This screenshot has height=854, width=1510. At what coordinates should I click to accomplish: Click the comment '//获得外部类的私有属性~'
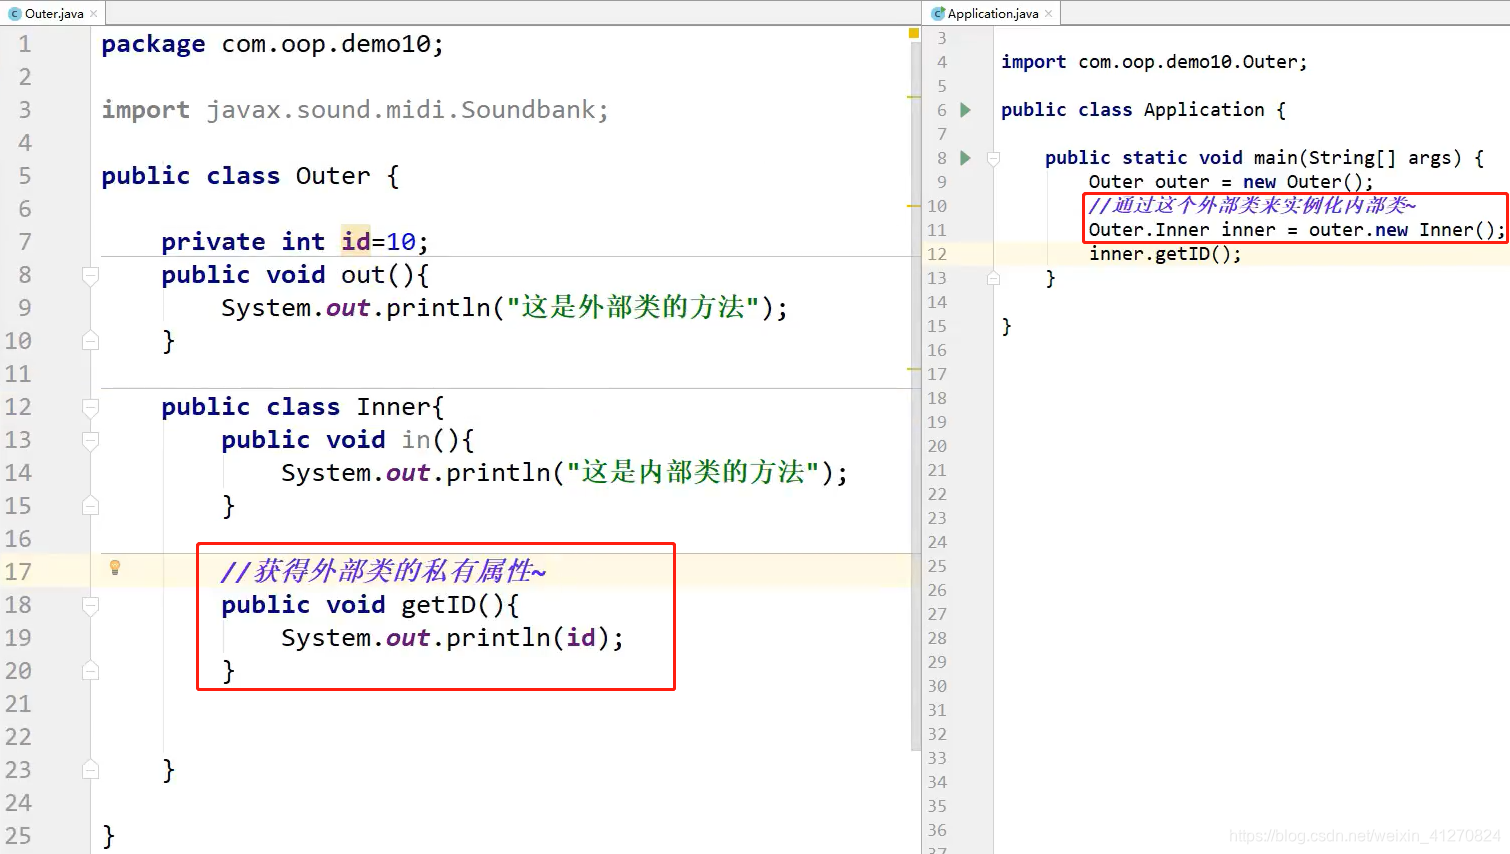pyautogui.click(x=384, y=571)
